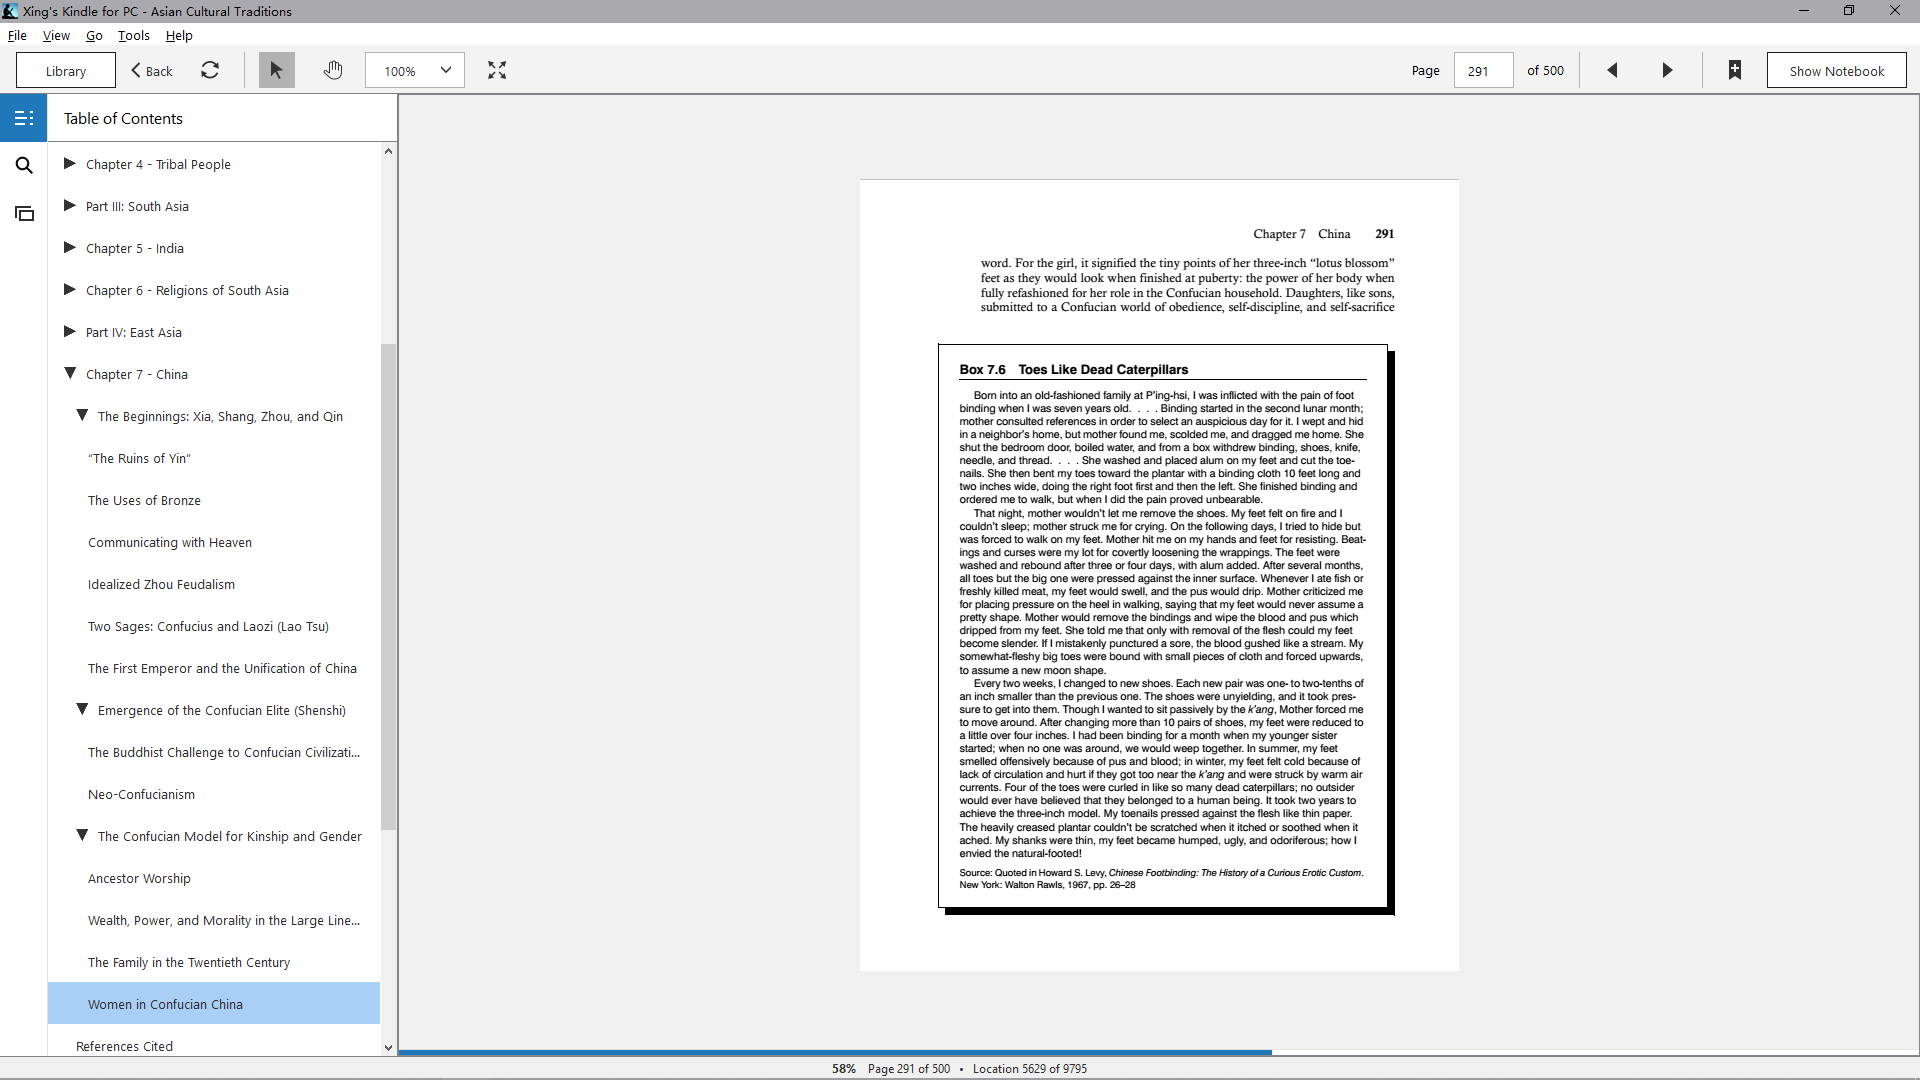Image resolution: width=1920 pixels, height=1080 pixels.
Task: Click the page number input field
Action: (1483, 70)
